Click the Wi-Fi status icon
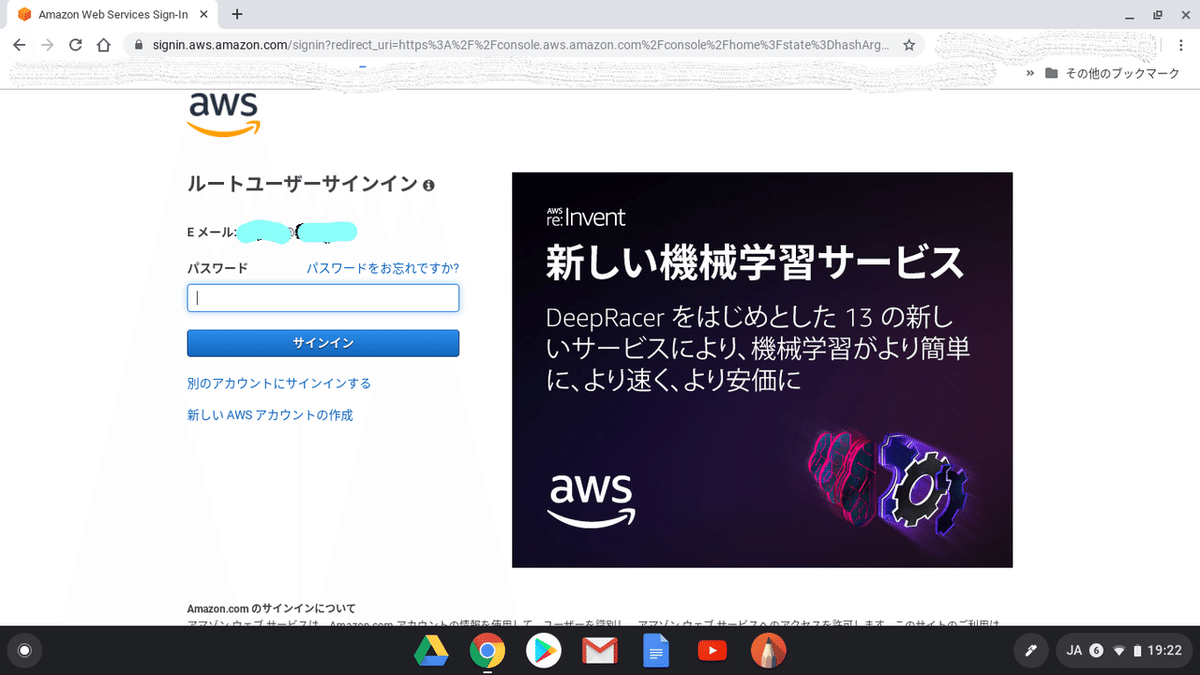The height and width of the screenshot is (675, 1200). tap(1119, 651)
